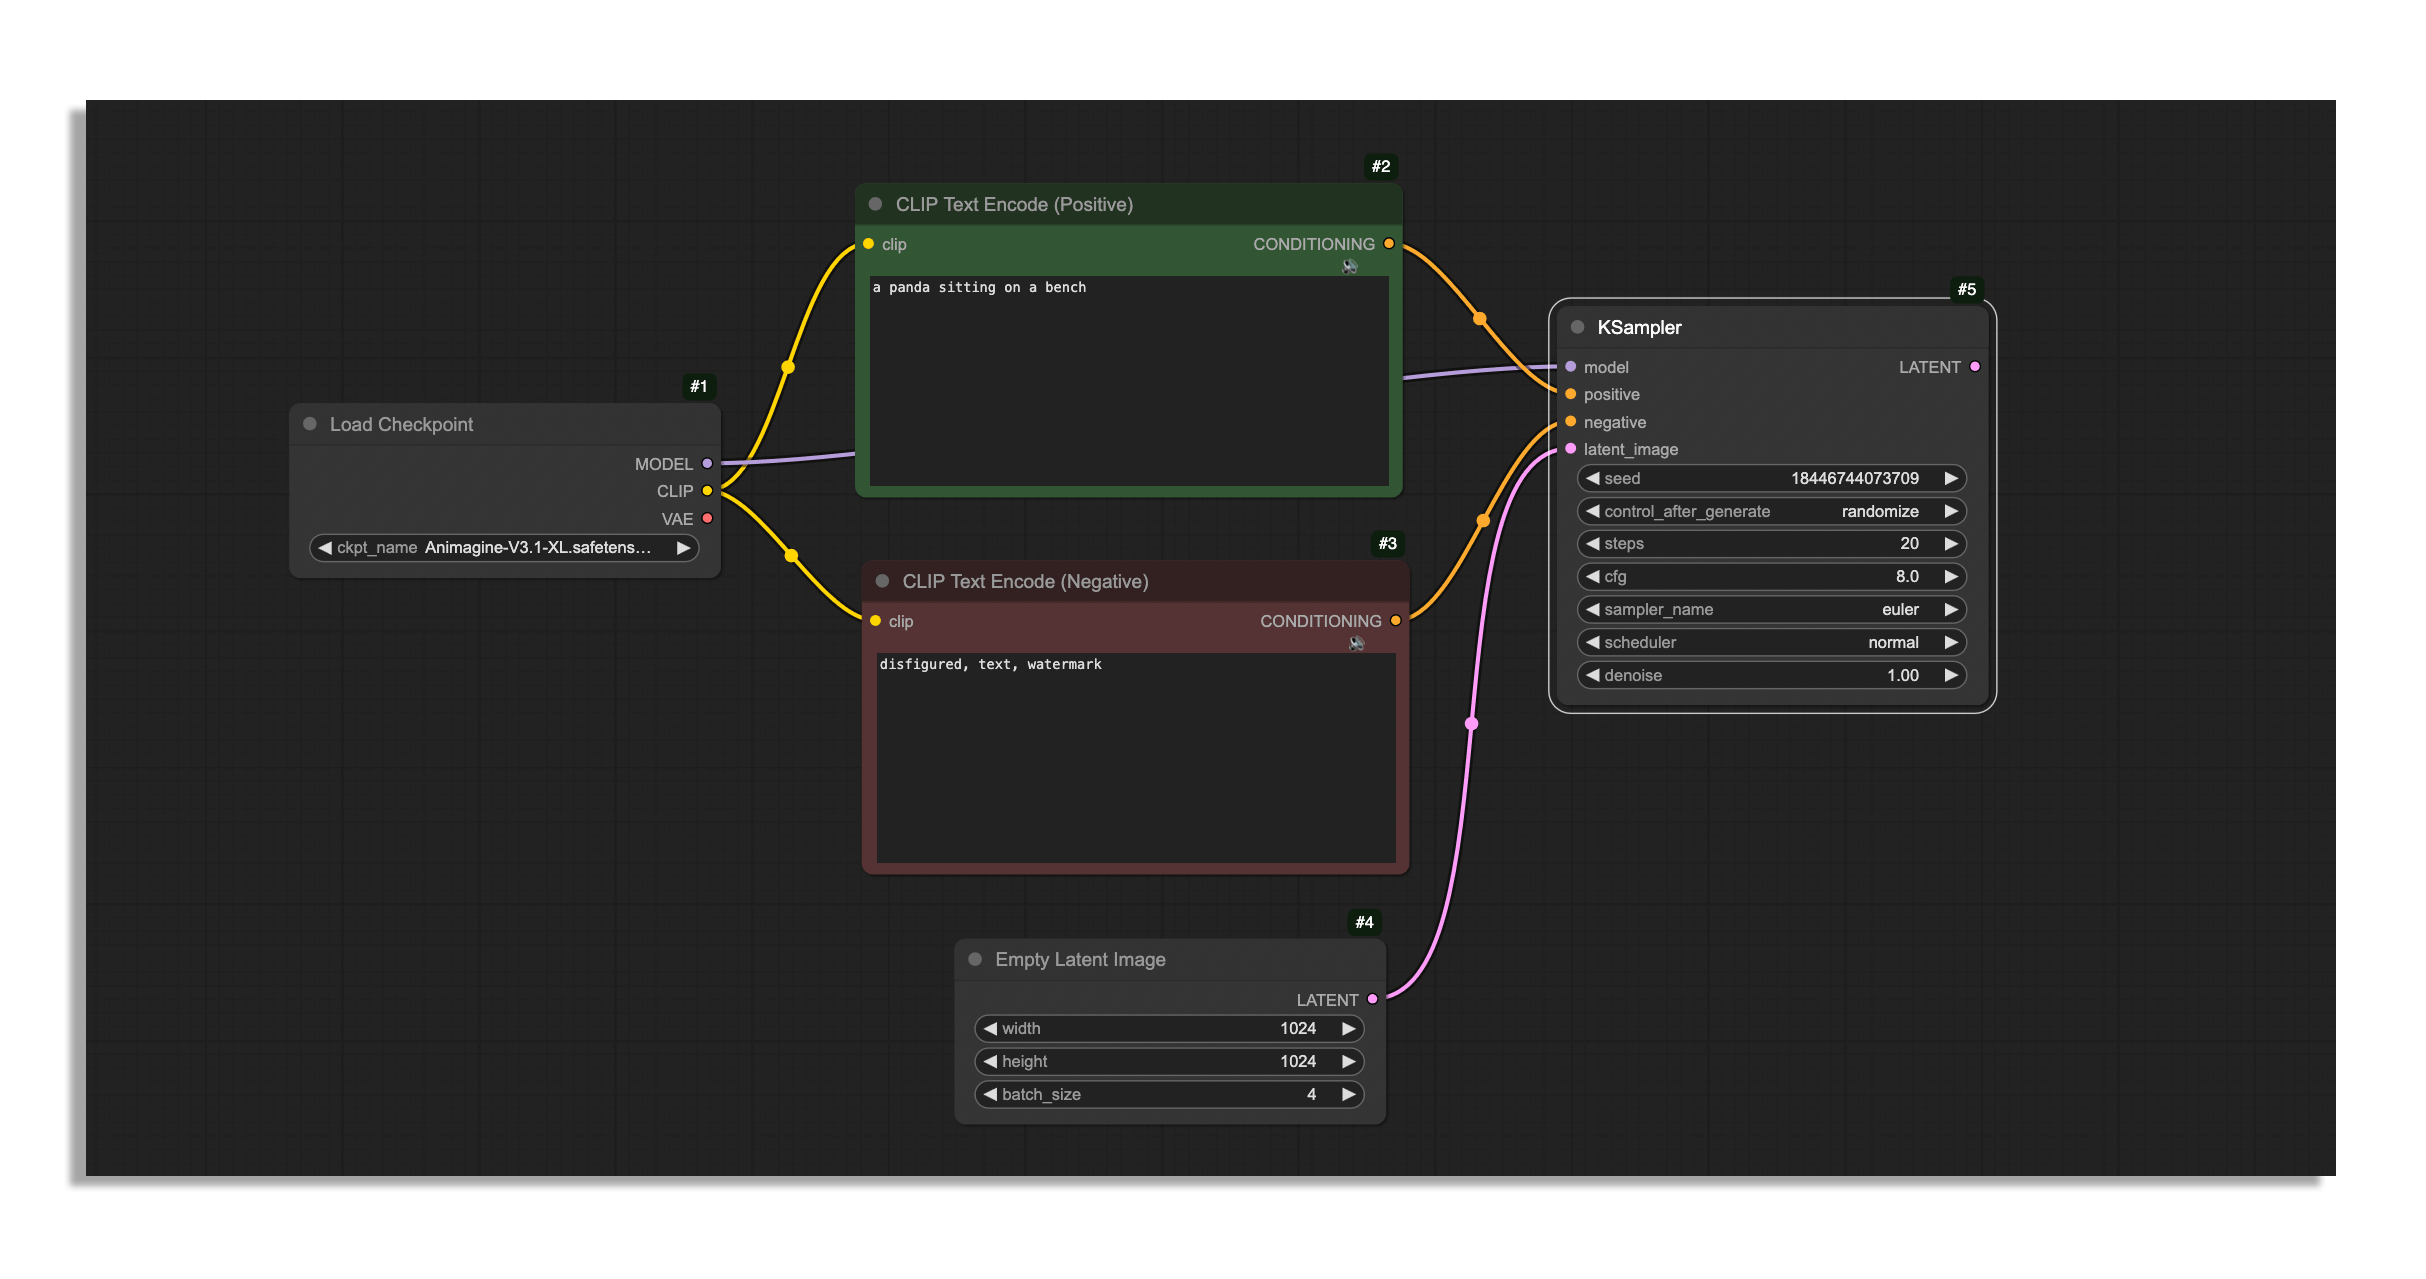The height and width of the screenshot is (1279, 2426).
Task: Open the sampler_name euler dropdown
Action: pyautogui.click(x=1770, y=609)
